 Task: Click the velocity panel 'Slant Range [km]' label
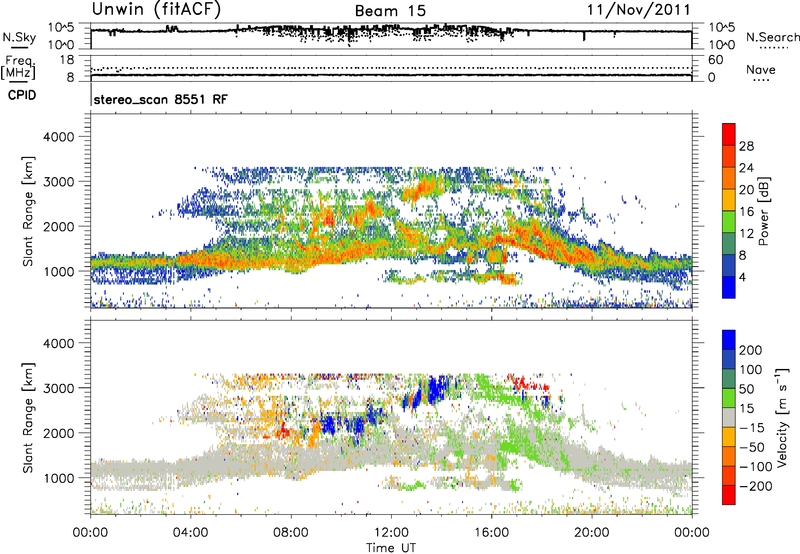[28, 418]
